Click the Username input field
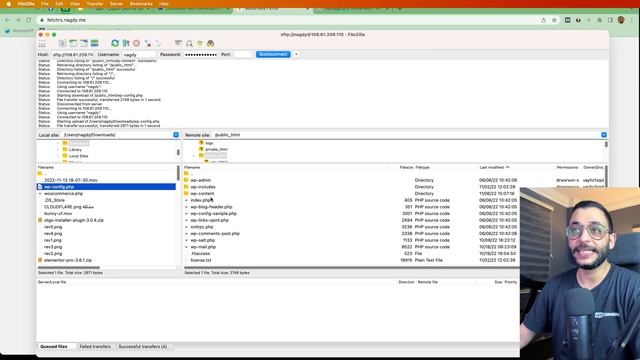This screenshot has height=360, width=640. pos(139,54)
